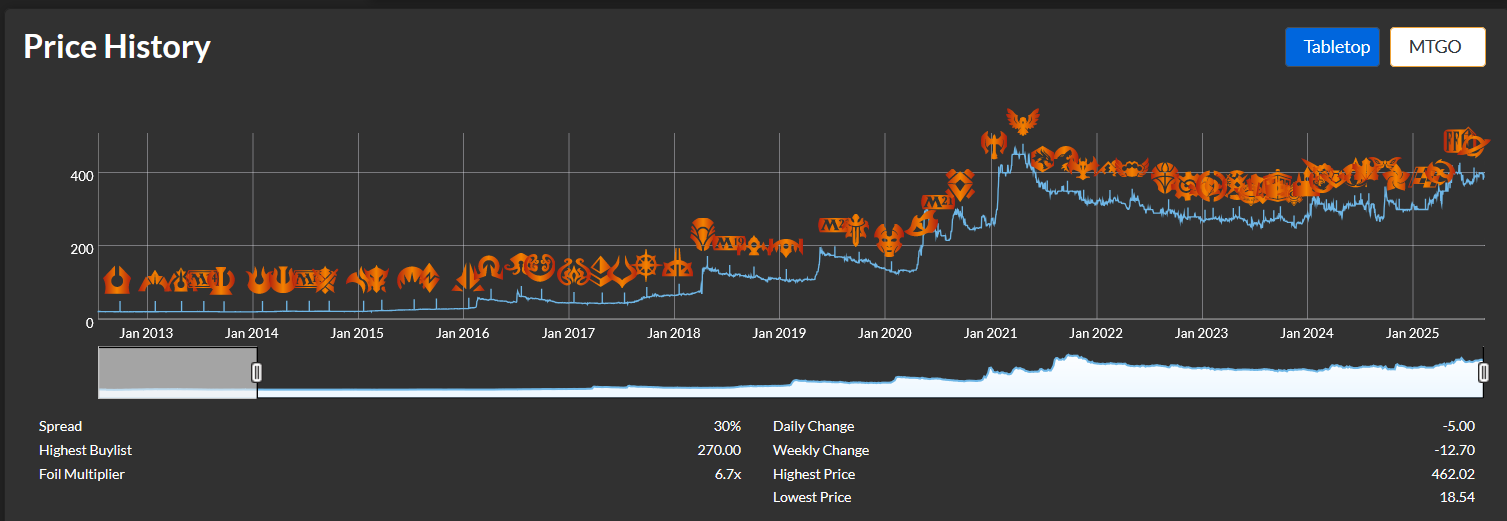Click the compass wheel Ixalan set symbol

point(648,266)
